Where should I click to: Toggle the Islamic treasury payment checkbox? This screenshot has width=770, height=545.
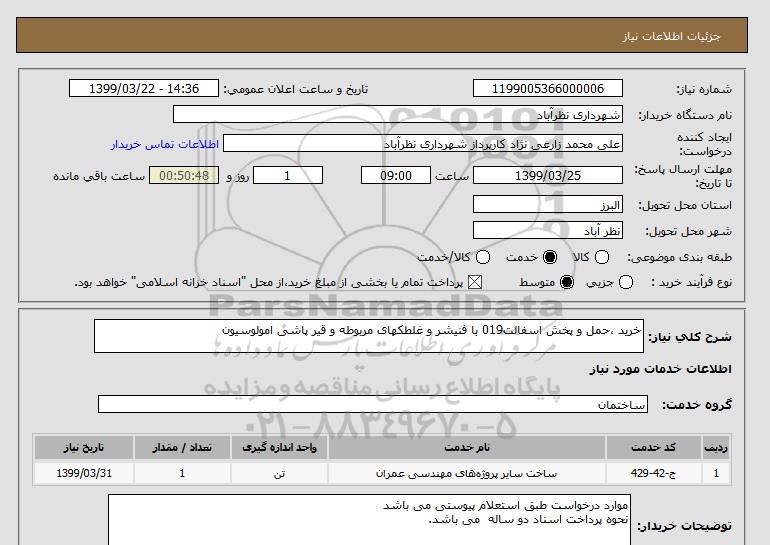pos(474,282)
